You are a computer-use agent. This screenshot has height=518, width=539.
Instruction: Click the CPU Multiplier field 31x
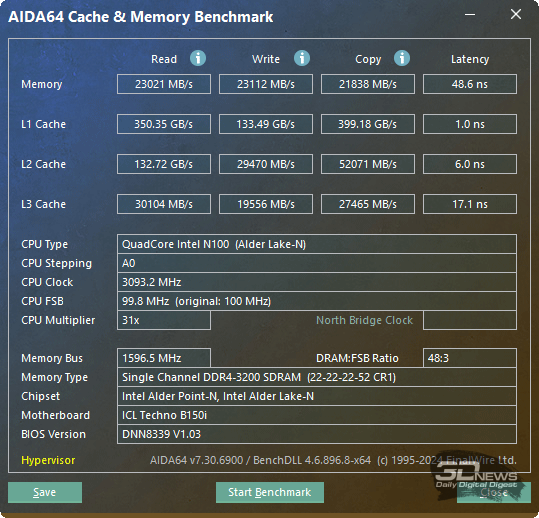(164, 320)
